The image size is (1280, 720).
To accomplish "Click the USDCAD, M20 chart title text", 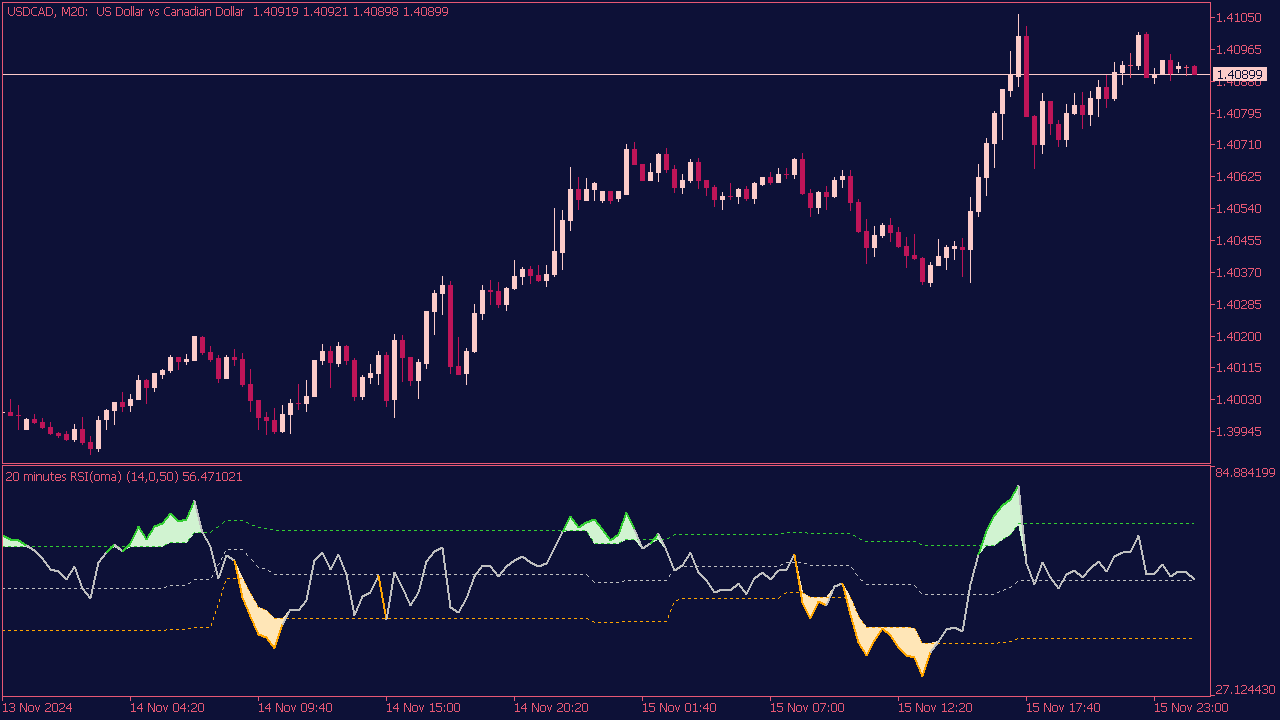I will [x=227, y=12].
